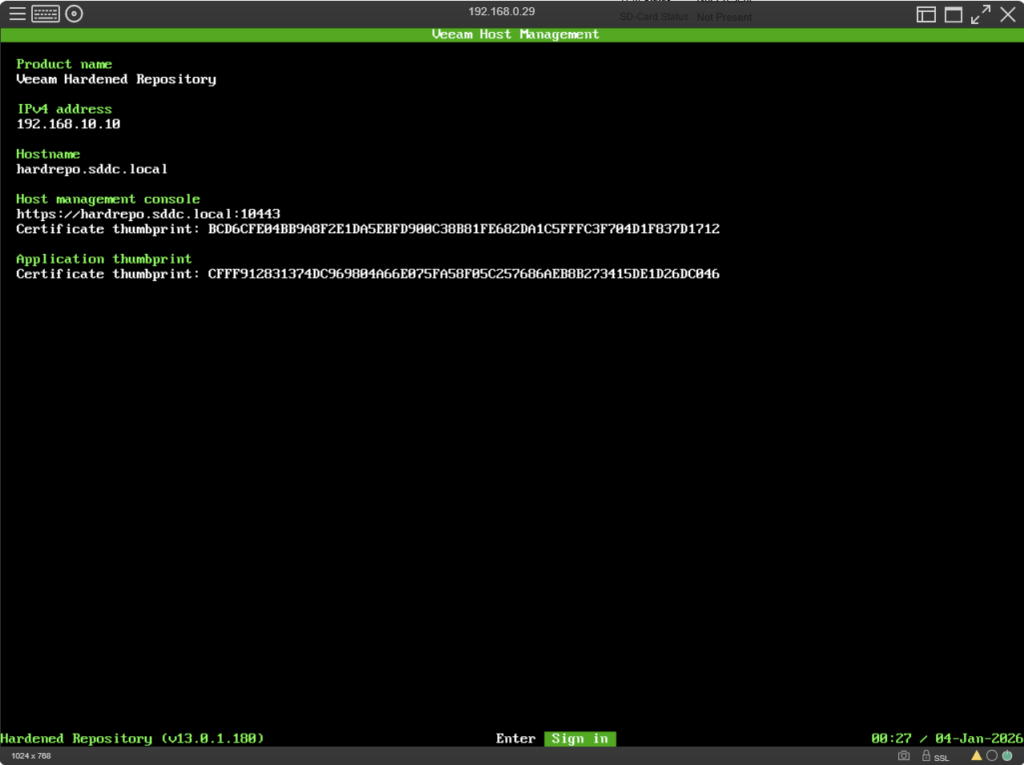The width and height of the screenshot is (1024, 765).
Task: Click the virtual media disc icon
Action: click(x=74, y=14)
